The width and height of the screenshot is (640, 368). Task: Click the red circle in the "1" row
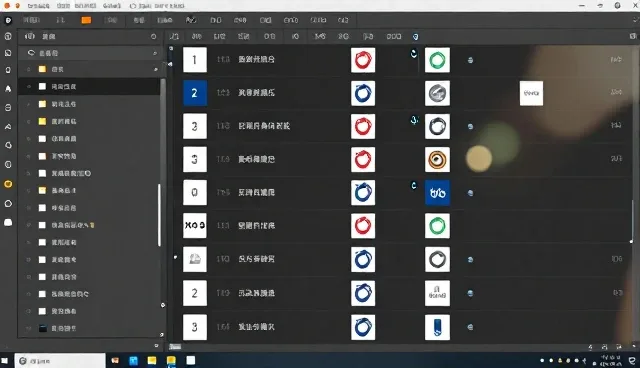363,60
